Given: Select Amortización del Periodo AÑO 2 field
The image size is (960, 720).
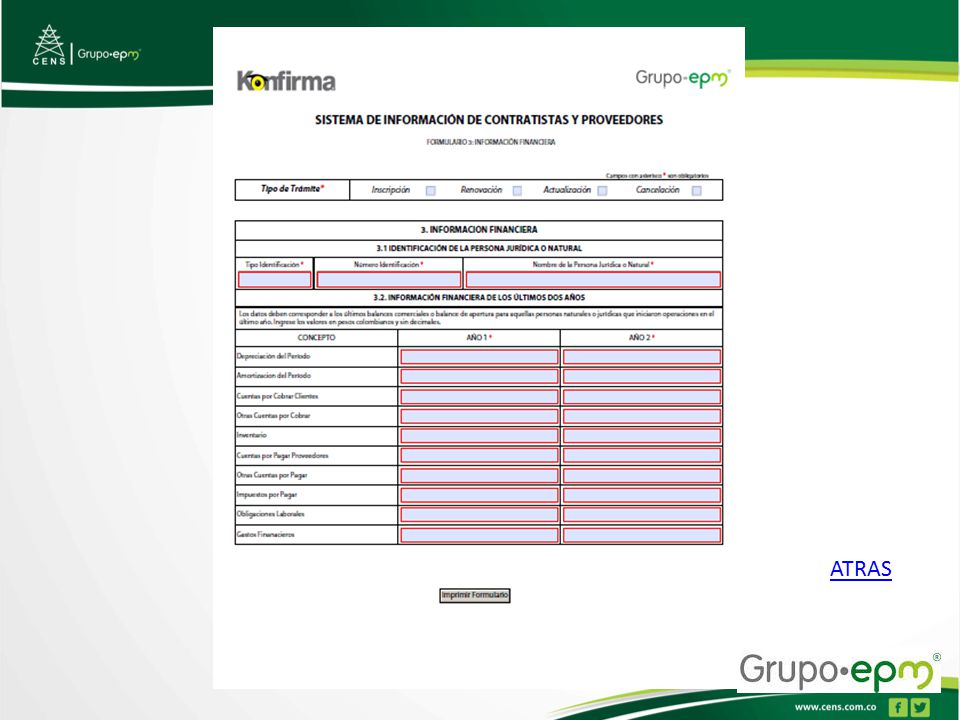Looking at the screenshot, I should (642, 377).
